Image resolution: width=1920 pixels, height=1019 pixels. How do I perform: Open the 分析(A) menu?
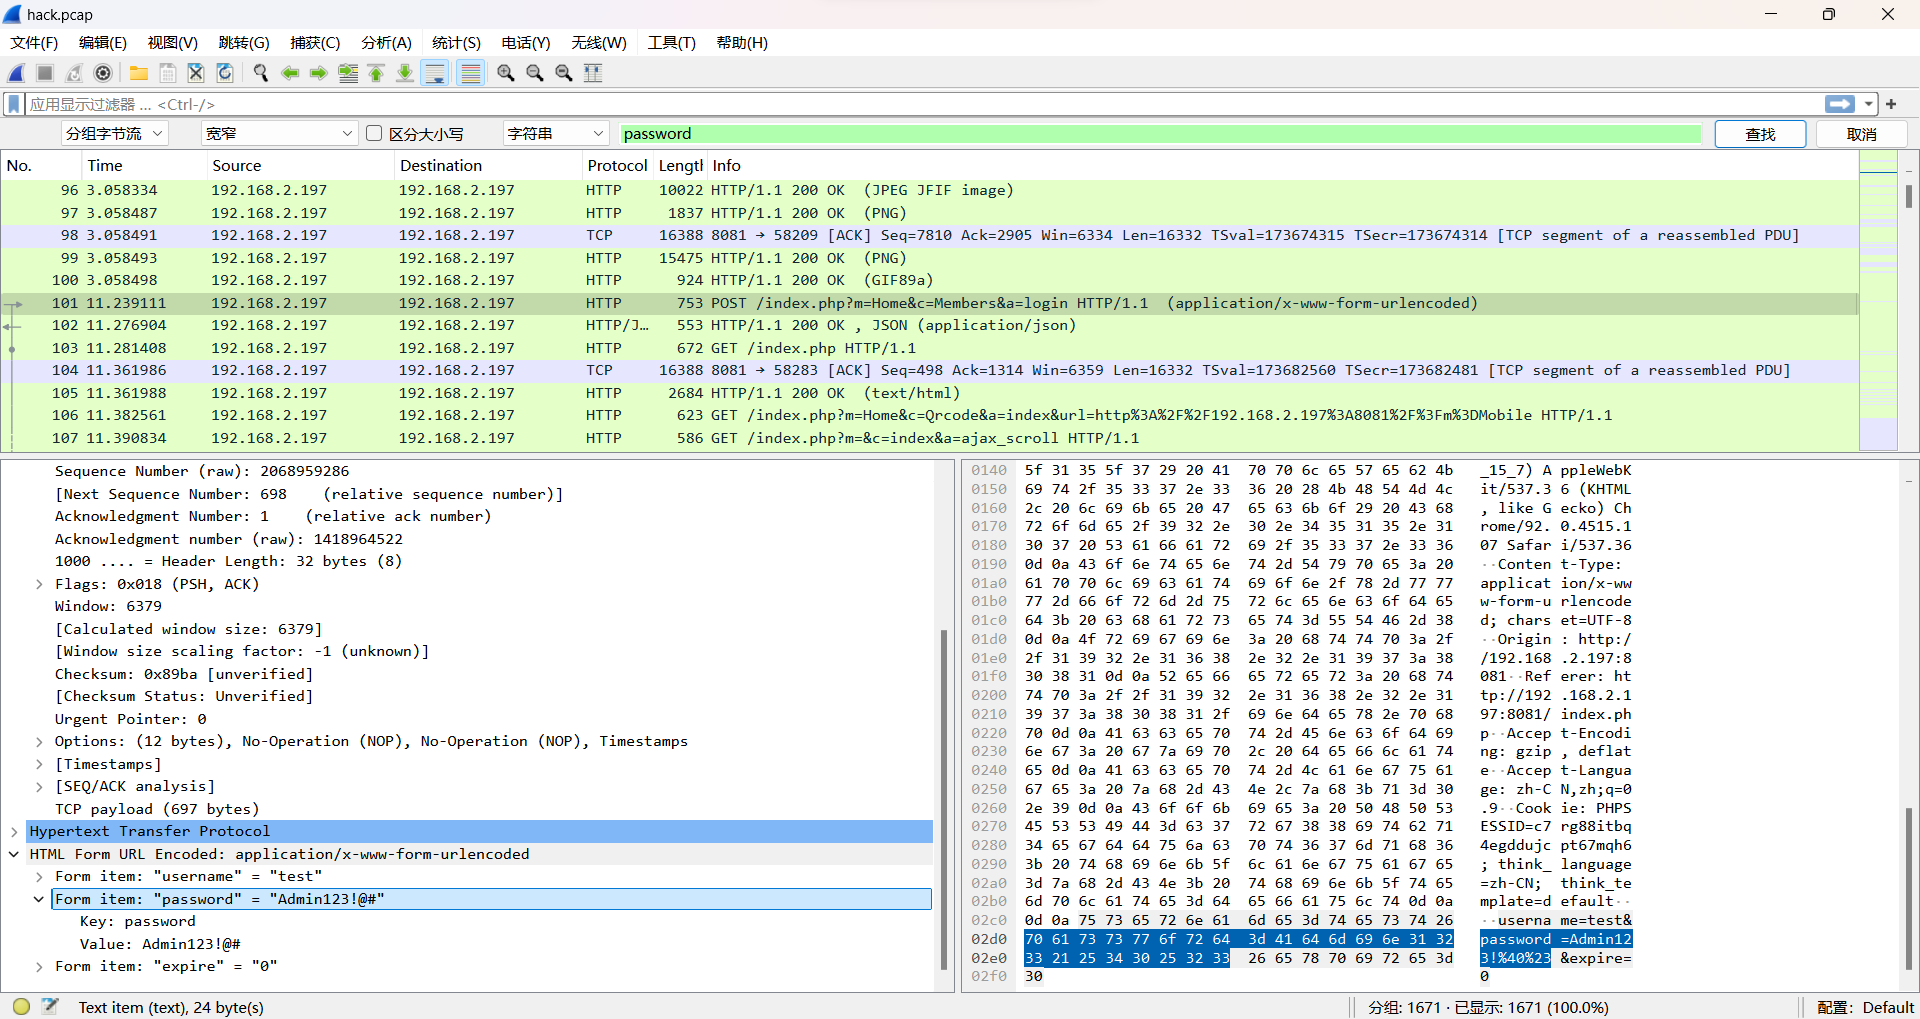point(386,43)
